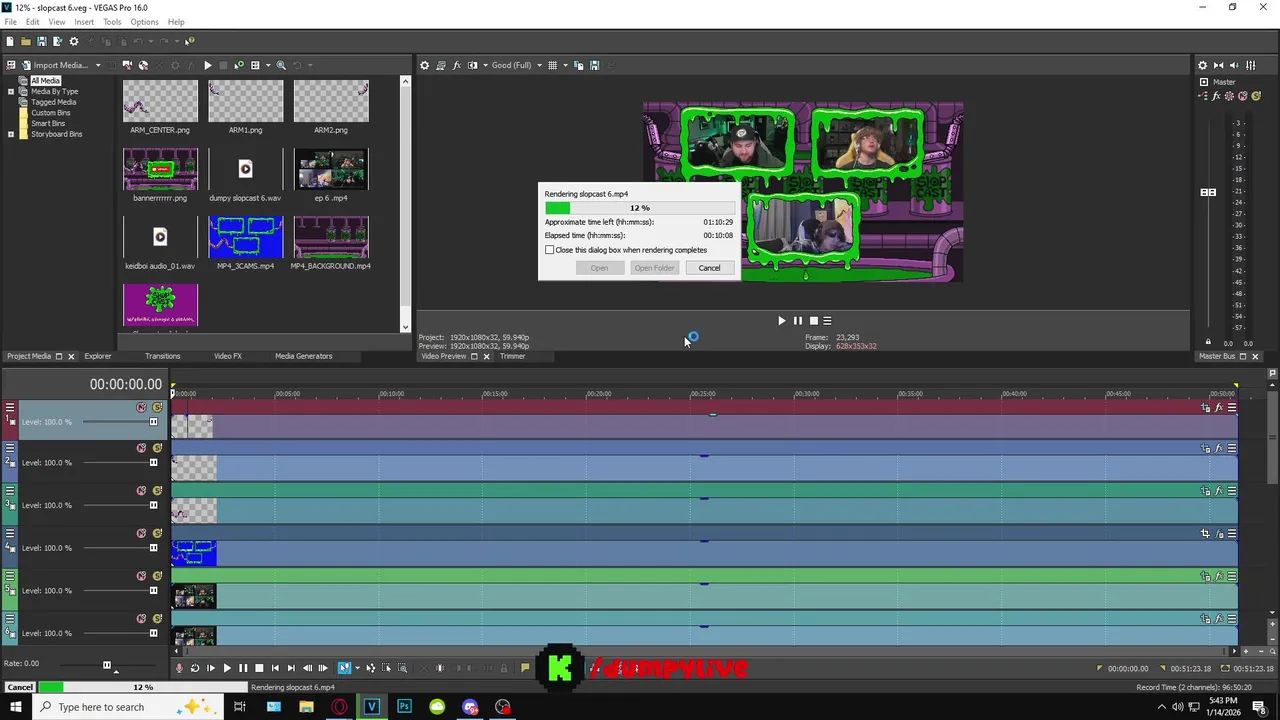Open project Properties via the main toolbar gear

click(74, 41)
